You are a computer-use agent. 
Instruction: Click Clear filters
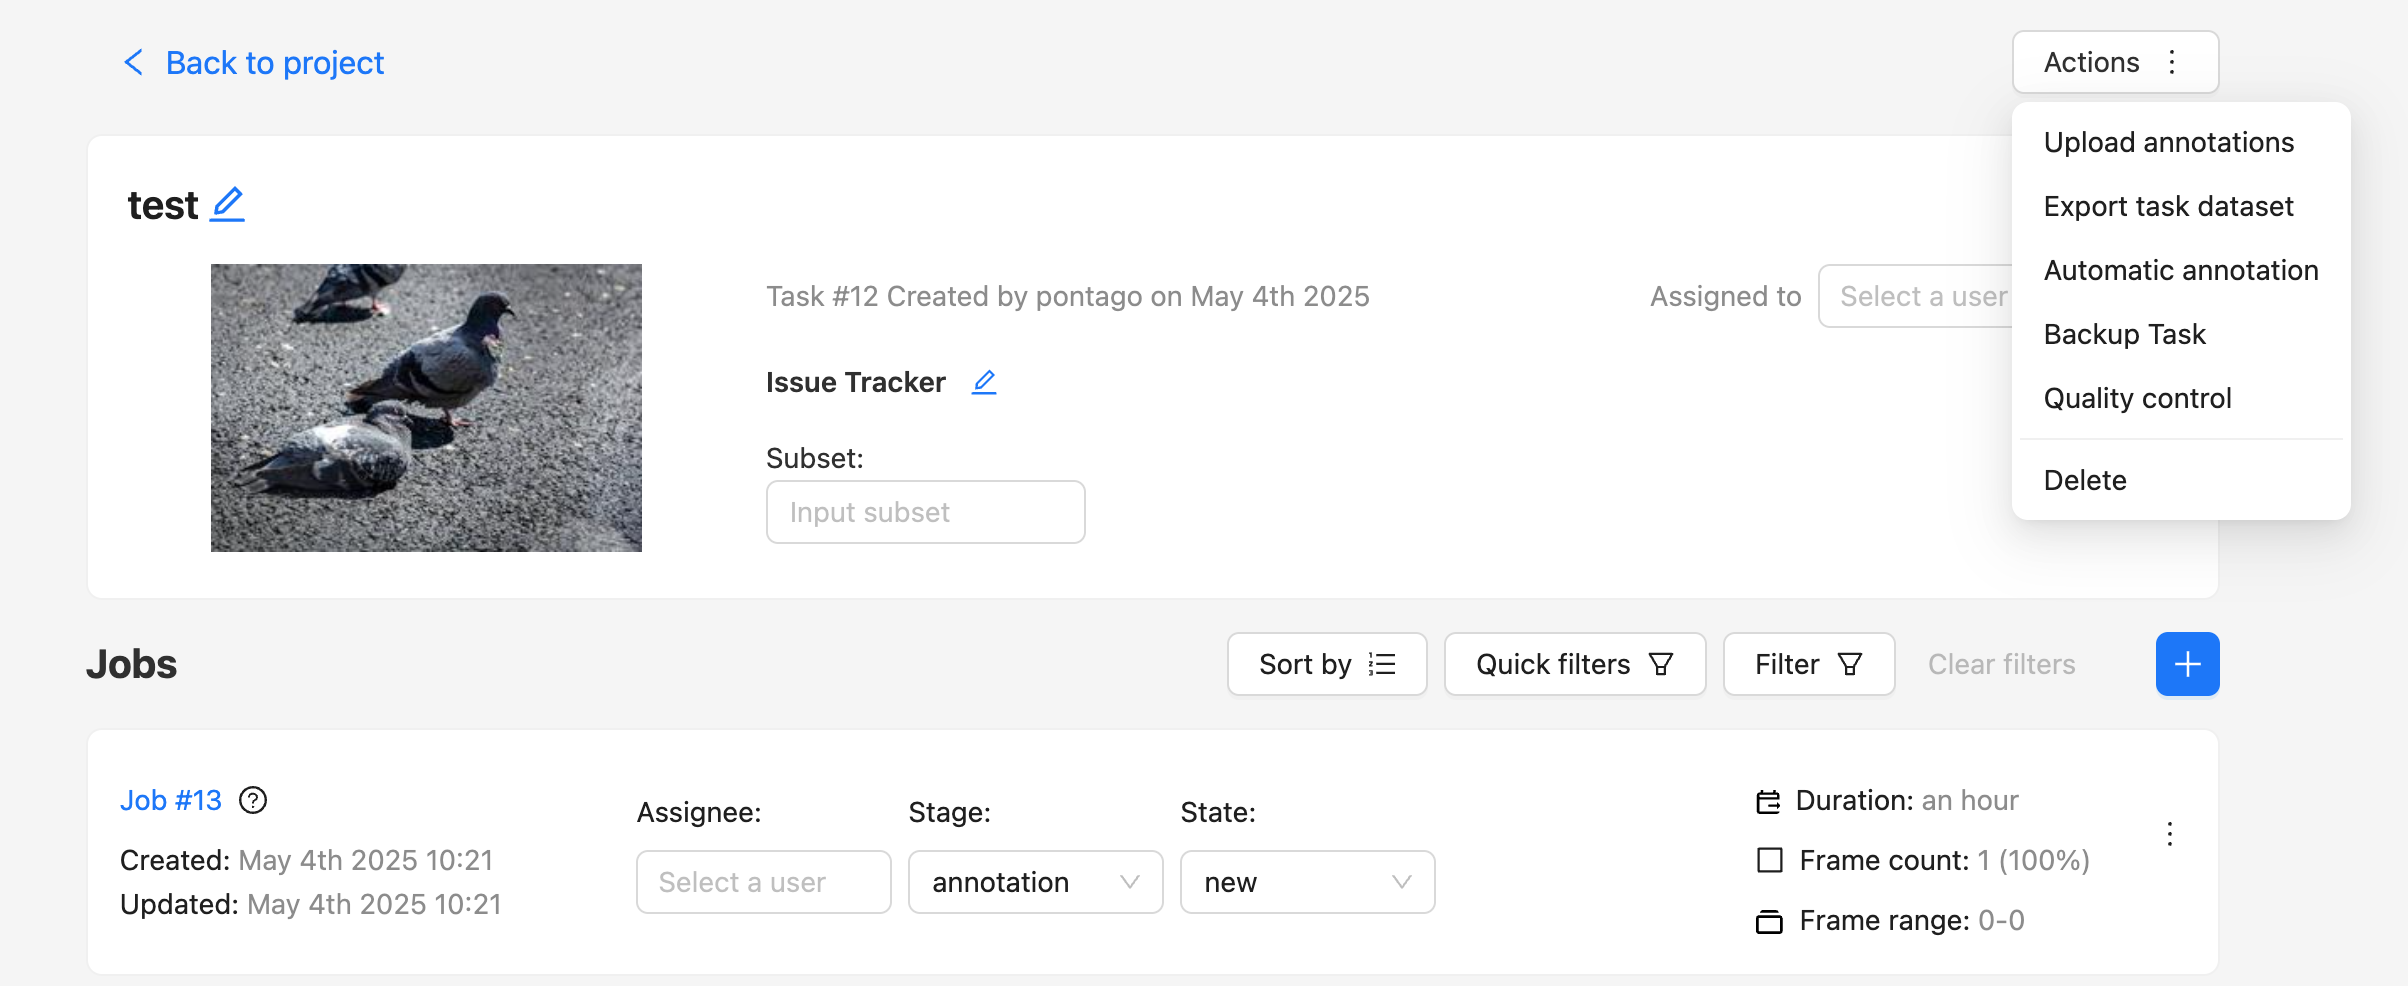pyautogui.click(x=2001, y=664)
